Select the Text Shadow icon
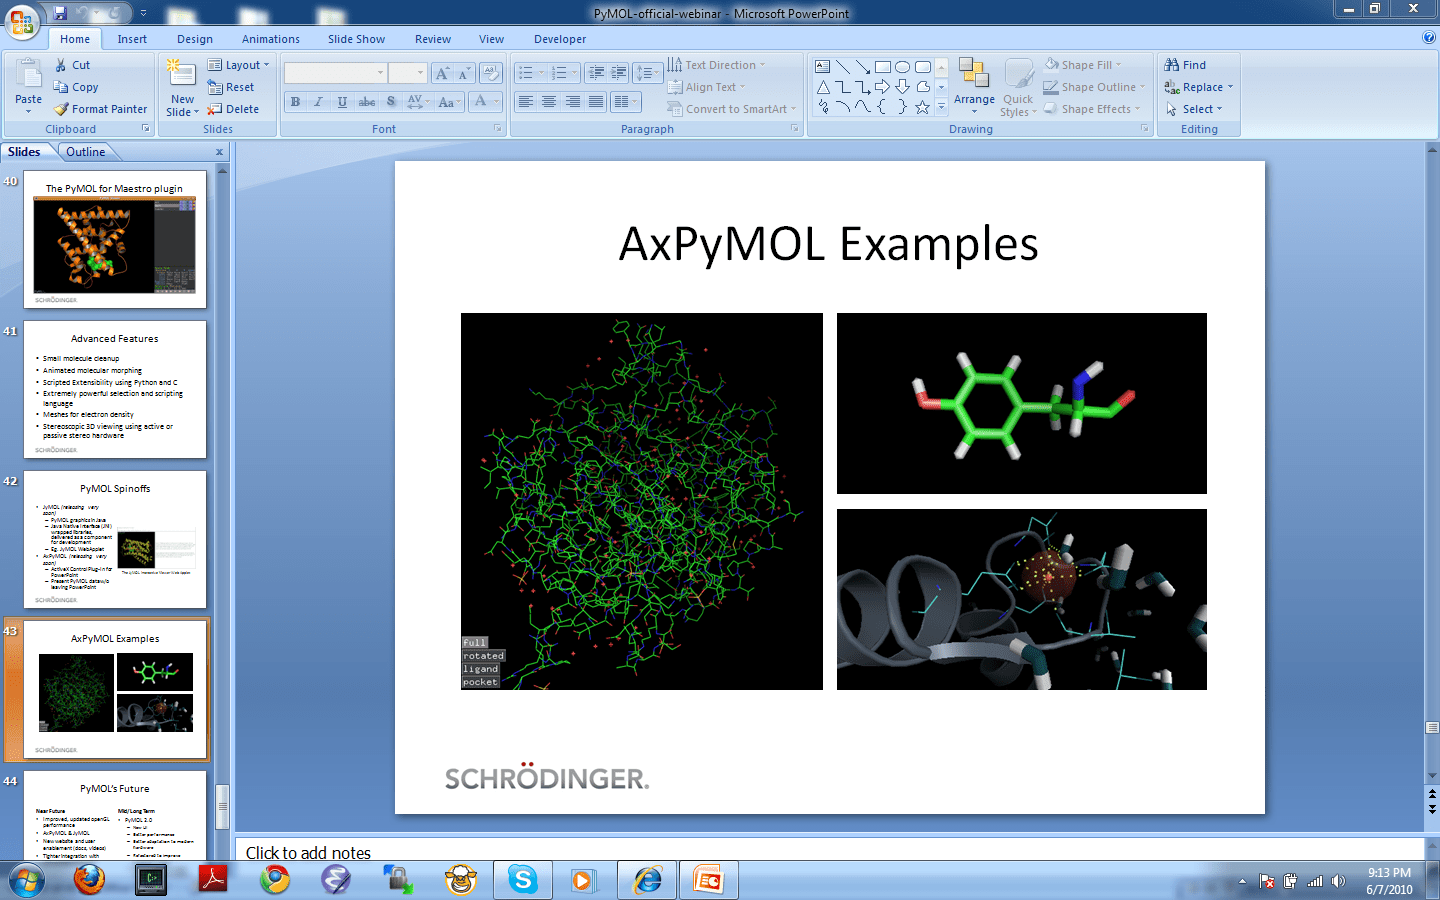The width and height of the screenshot is (1440, 900). click(x=389, y=101)
